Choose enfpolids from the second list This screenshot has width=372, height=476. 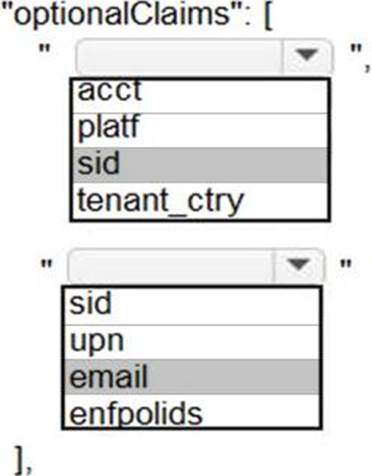(192, 411)
